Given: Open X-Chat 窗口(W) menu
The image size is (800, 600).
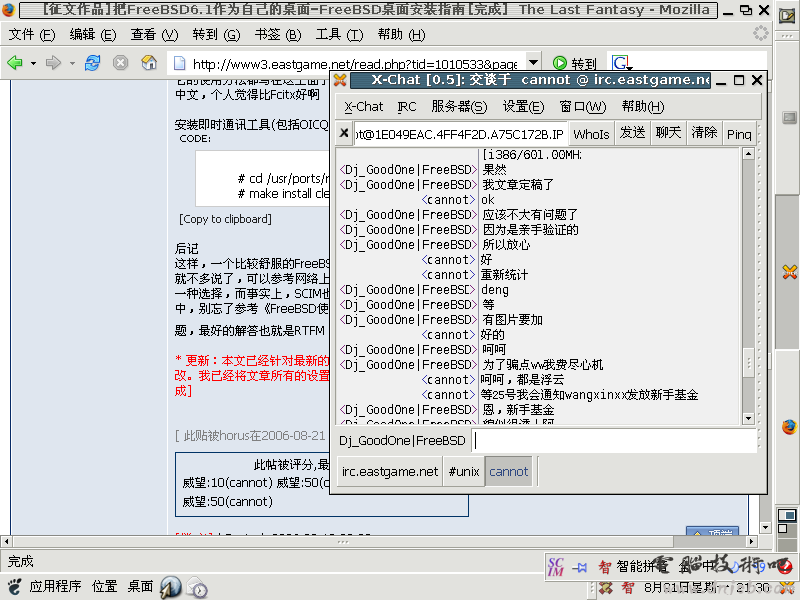Looking at the screenshot, I should 583,106.
